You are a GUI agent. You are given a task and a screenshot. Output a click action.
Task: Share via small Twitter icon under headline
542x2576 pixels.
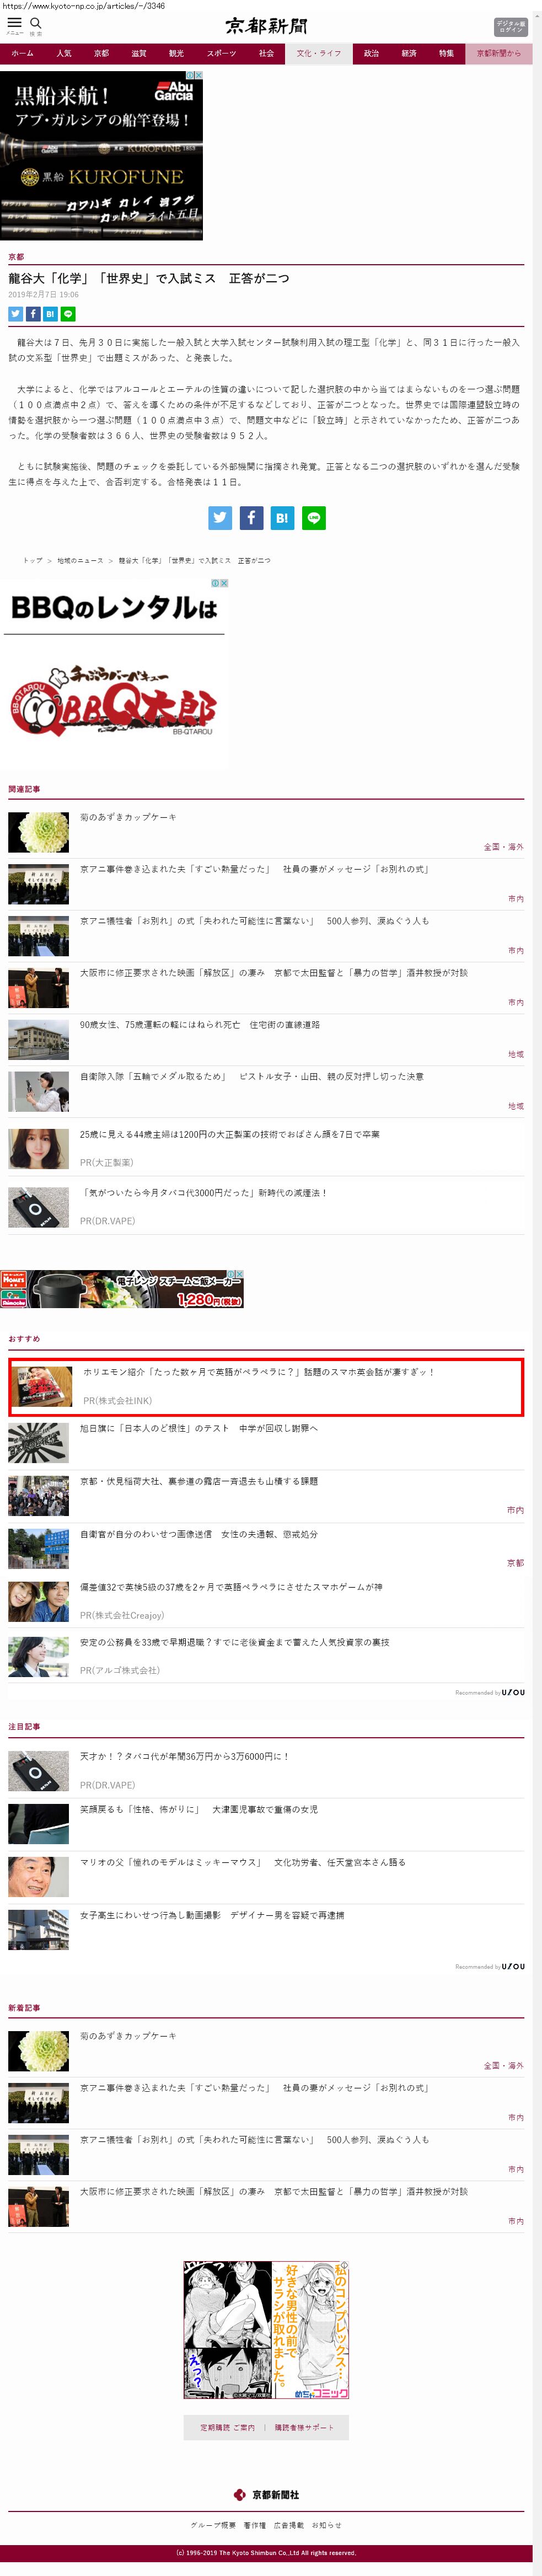pos(15,314)
